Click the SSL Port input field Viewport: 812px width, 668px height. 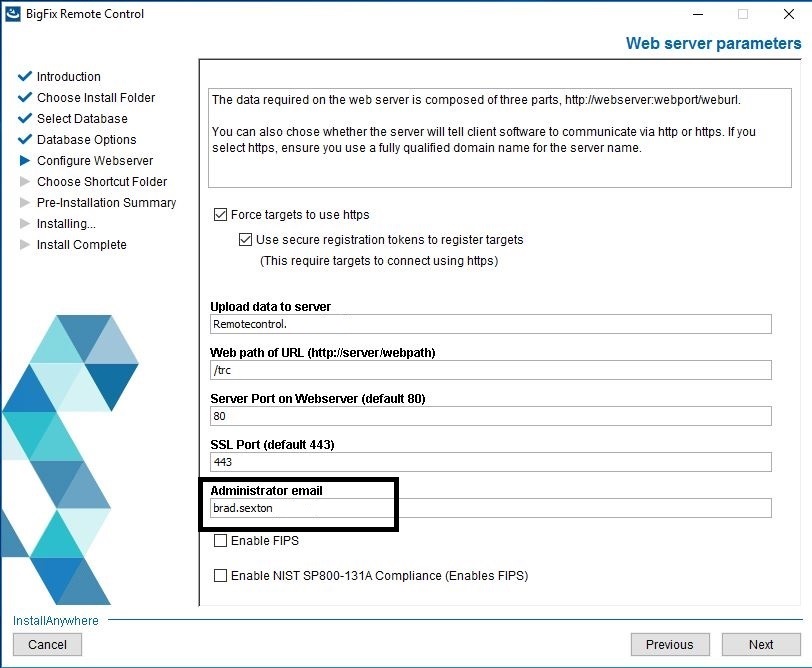pos(490,462)
